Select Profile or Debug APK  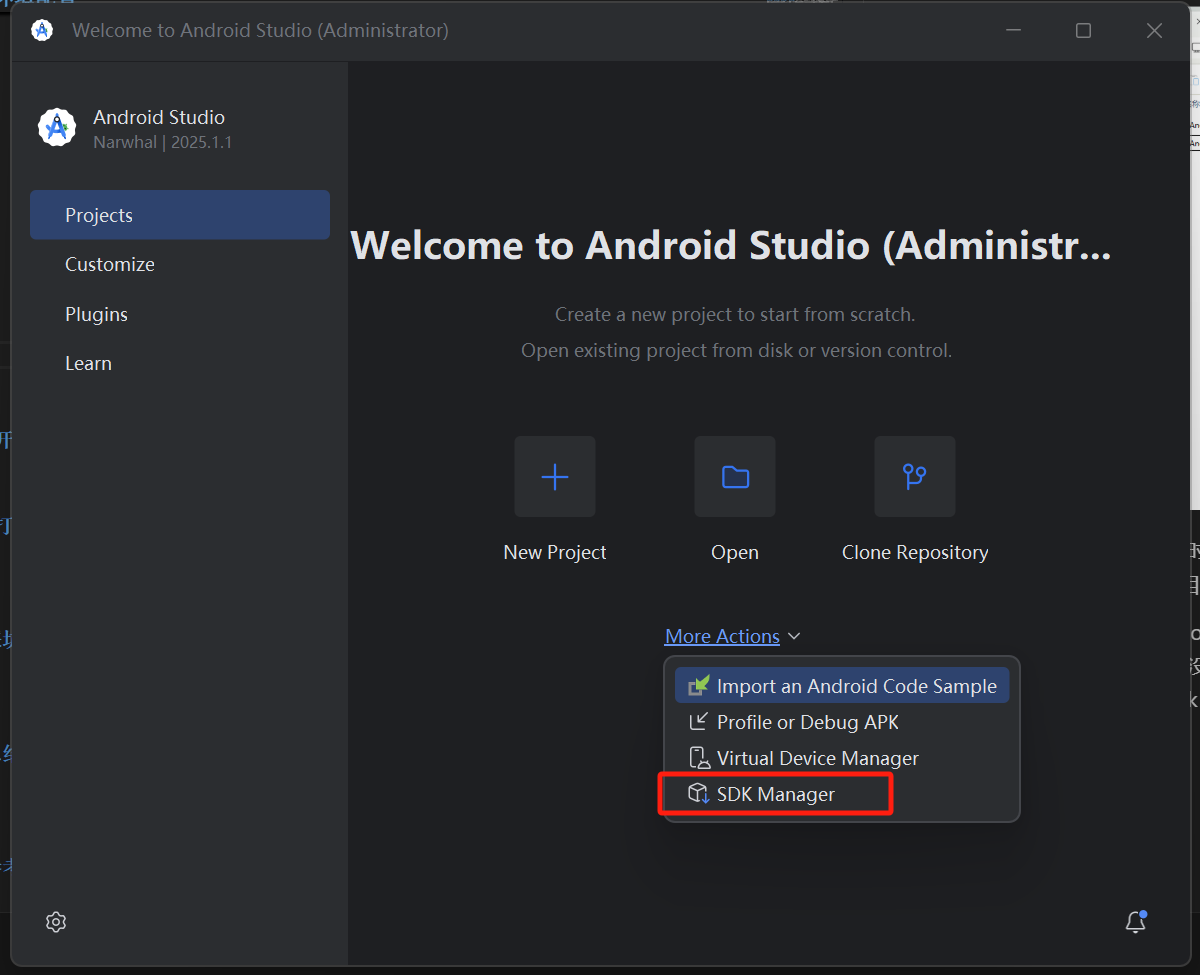pos(842,722)
